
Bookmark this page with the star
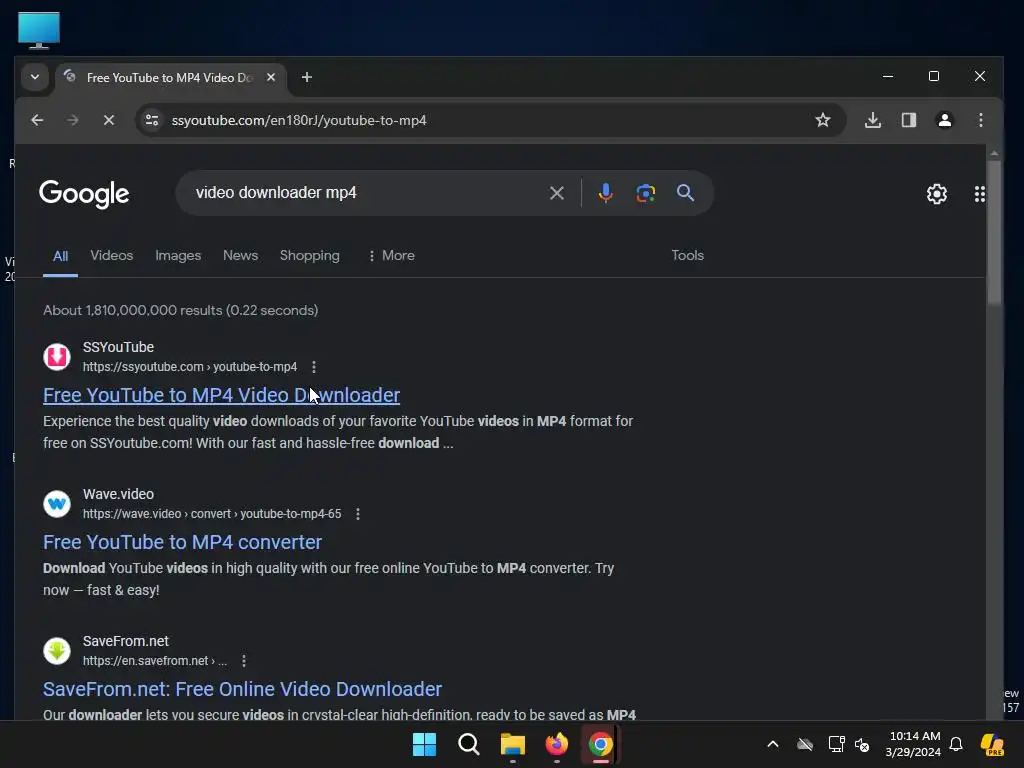(823, 120)
